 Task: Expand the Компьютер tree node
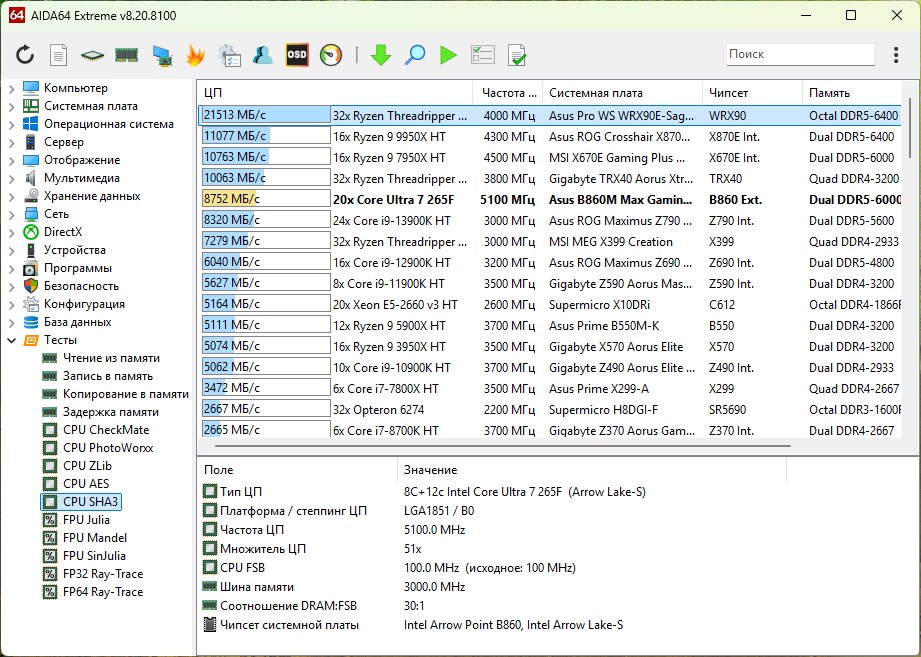[11, 88]
